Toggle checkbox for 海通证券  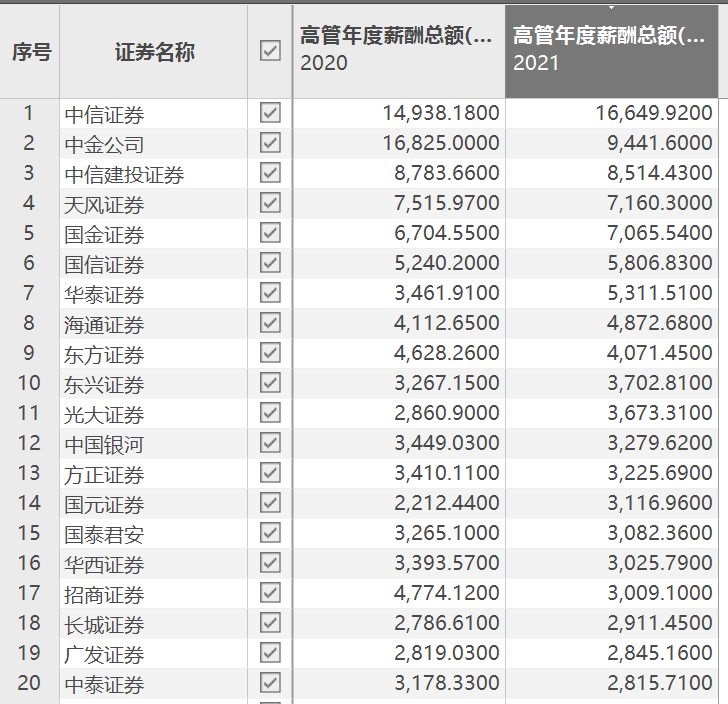click(x=270, y=323)
